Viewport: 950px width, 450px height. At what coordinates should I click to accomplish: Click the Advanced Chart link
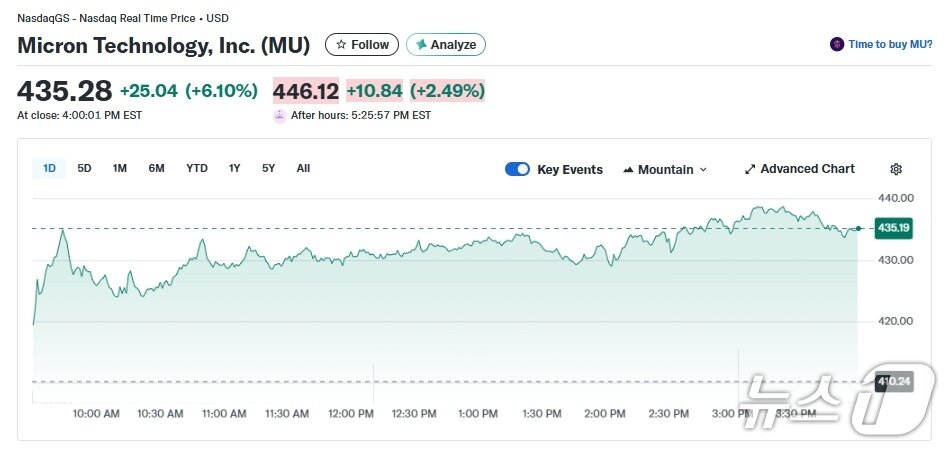click(x=807, y=169)
